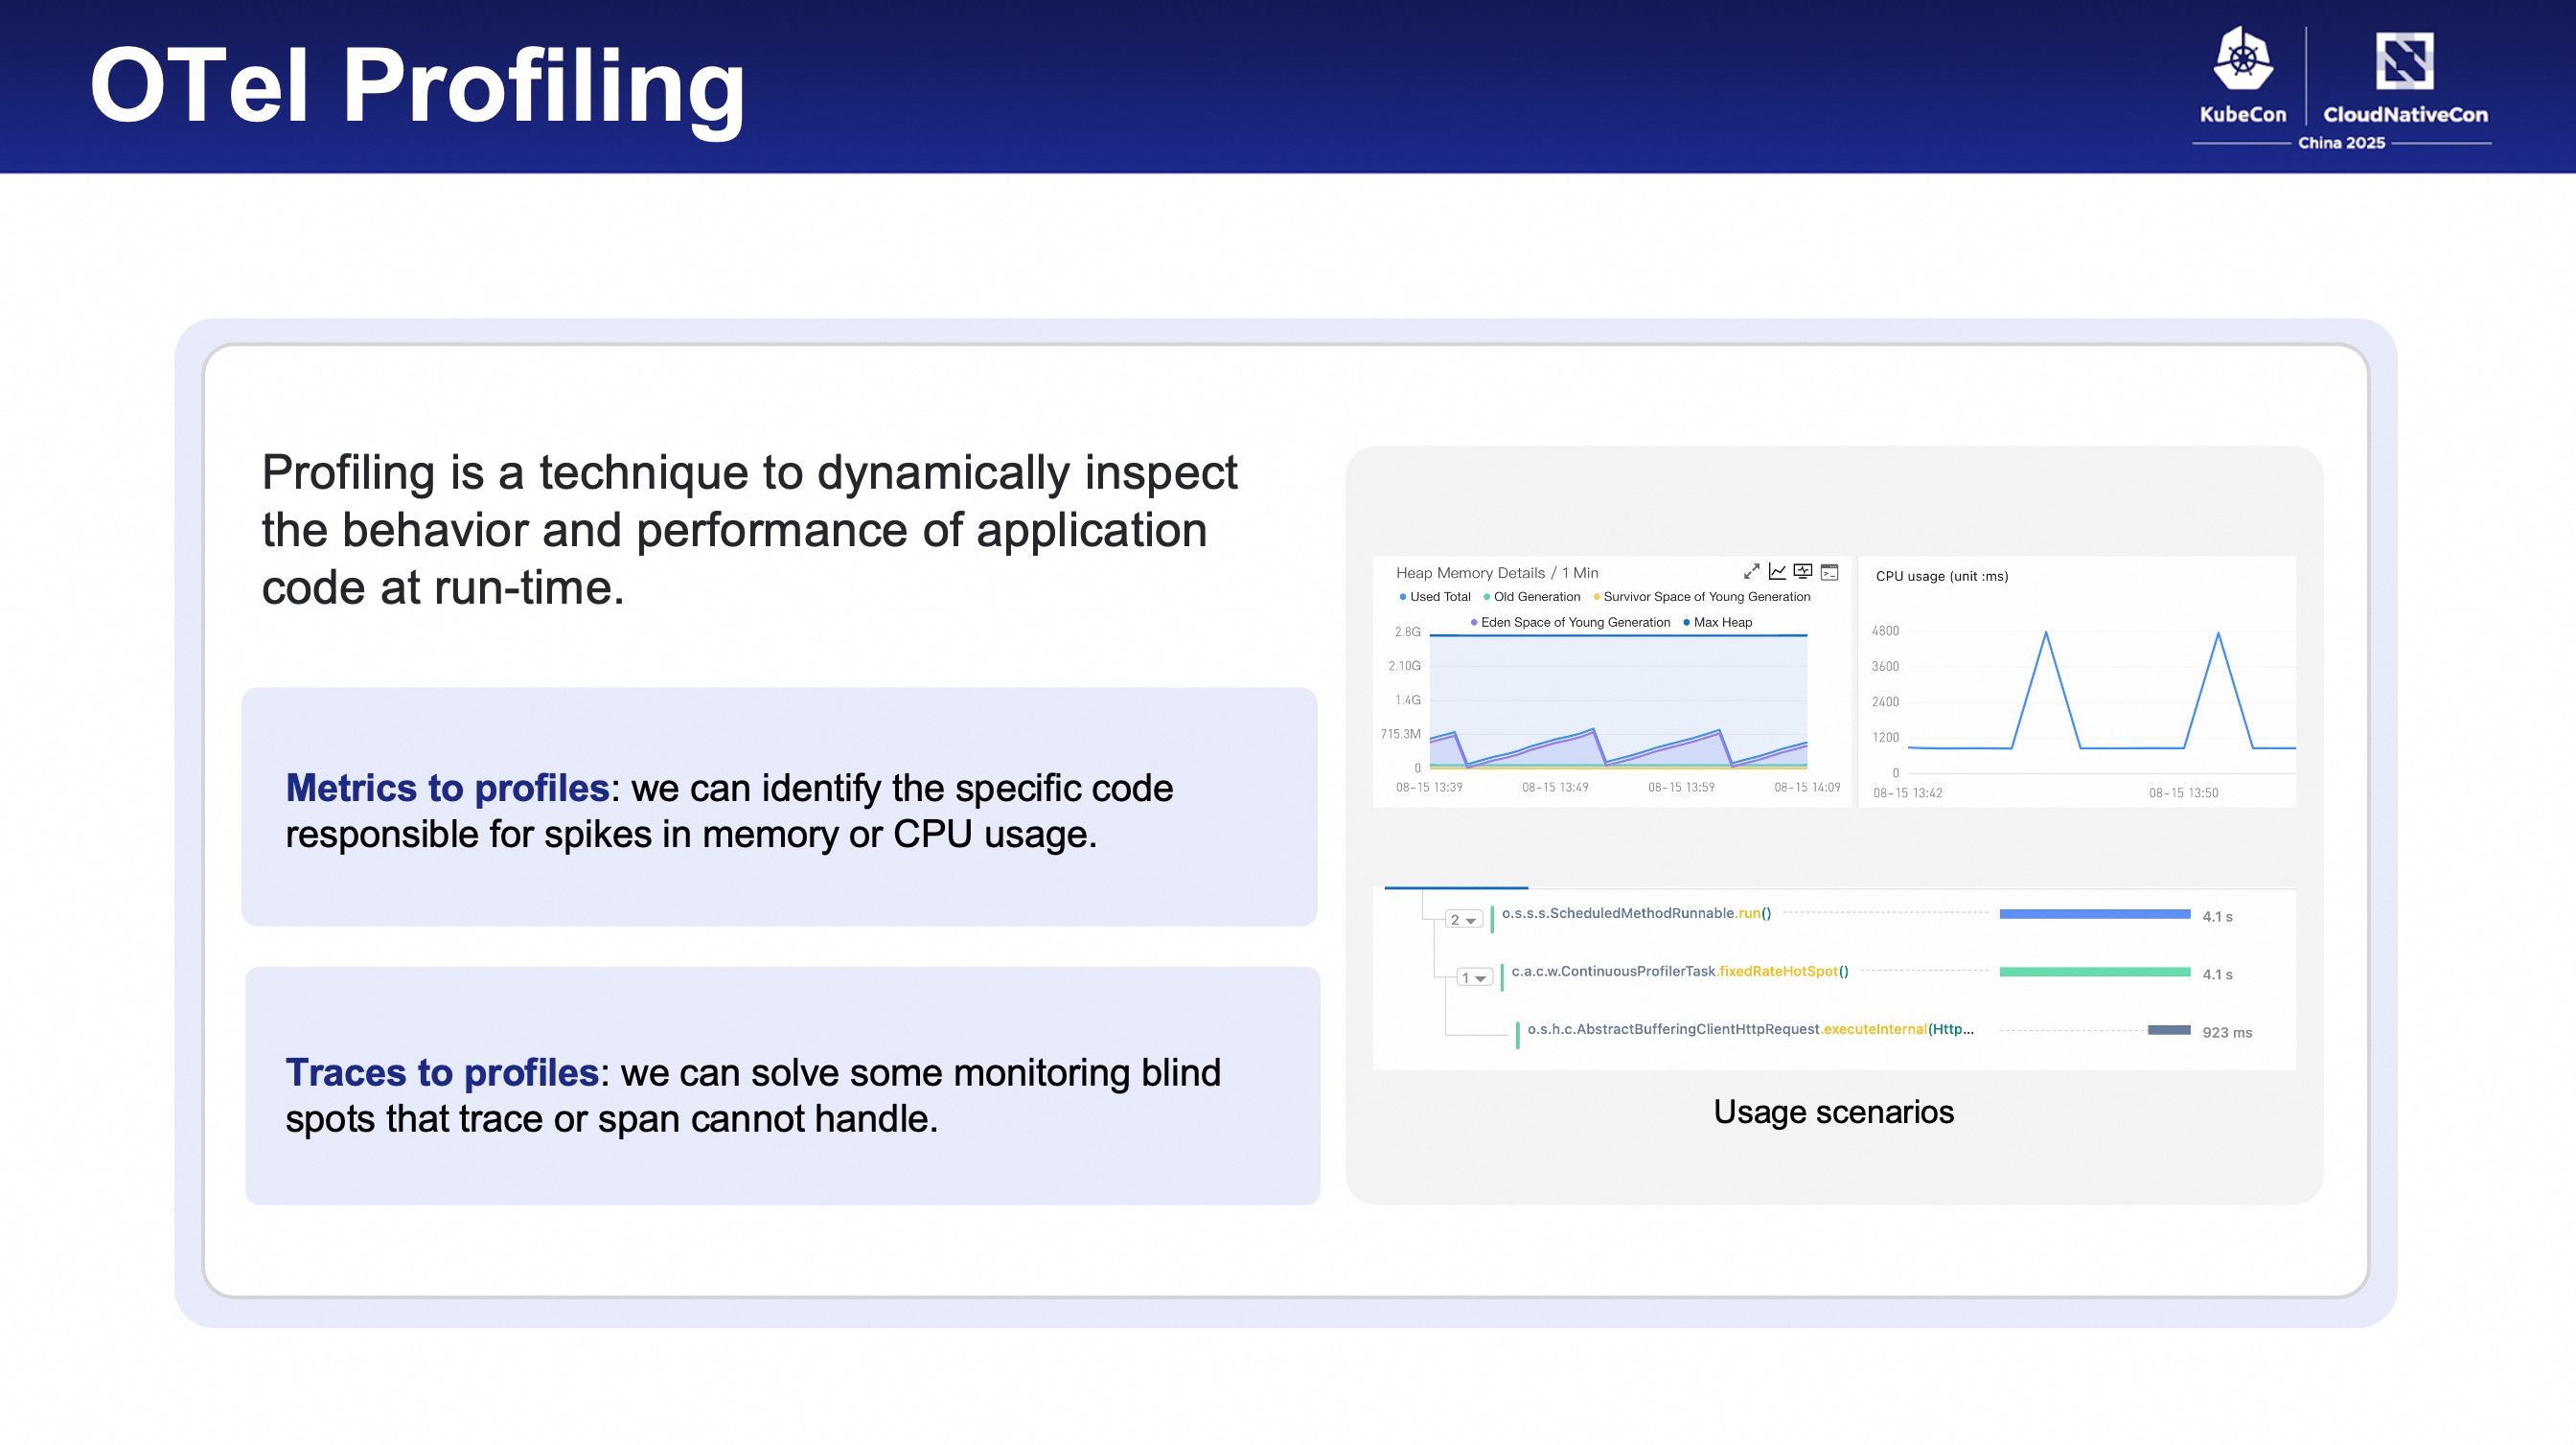The height and width of the screenshot is (1445, 2576).
Task: Click the China 2025 text
Action: click(2341, 143)
